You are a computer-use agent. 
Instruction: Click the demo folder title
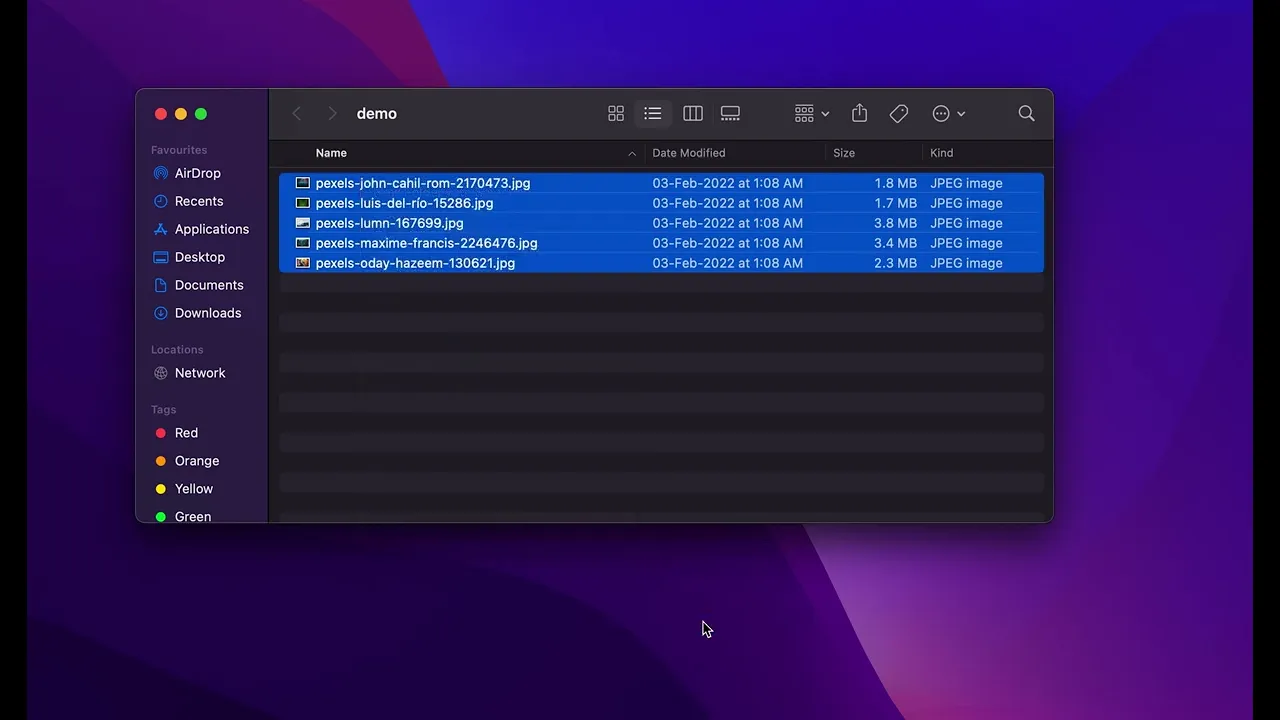point(377,114)
